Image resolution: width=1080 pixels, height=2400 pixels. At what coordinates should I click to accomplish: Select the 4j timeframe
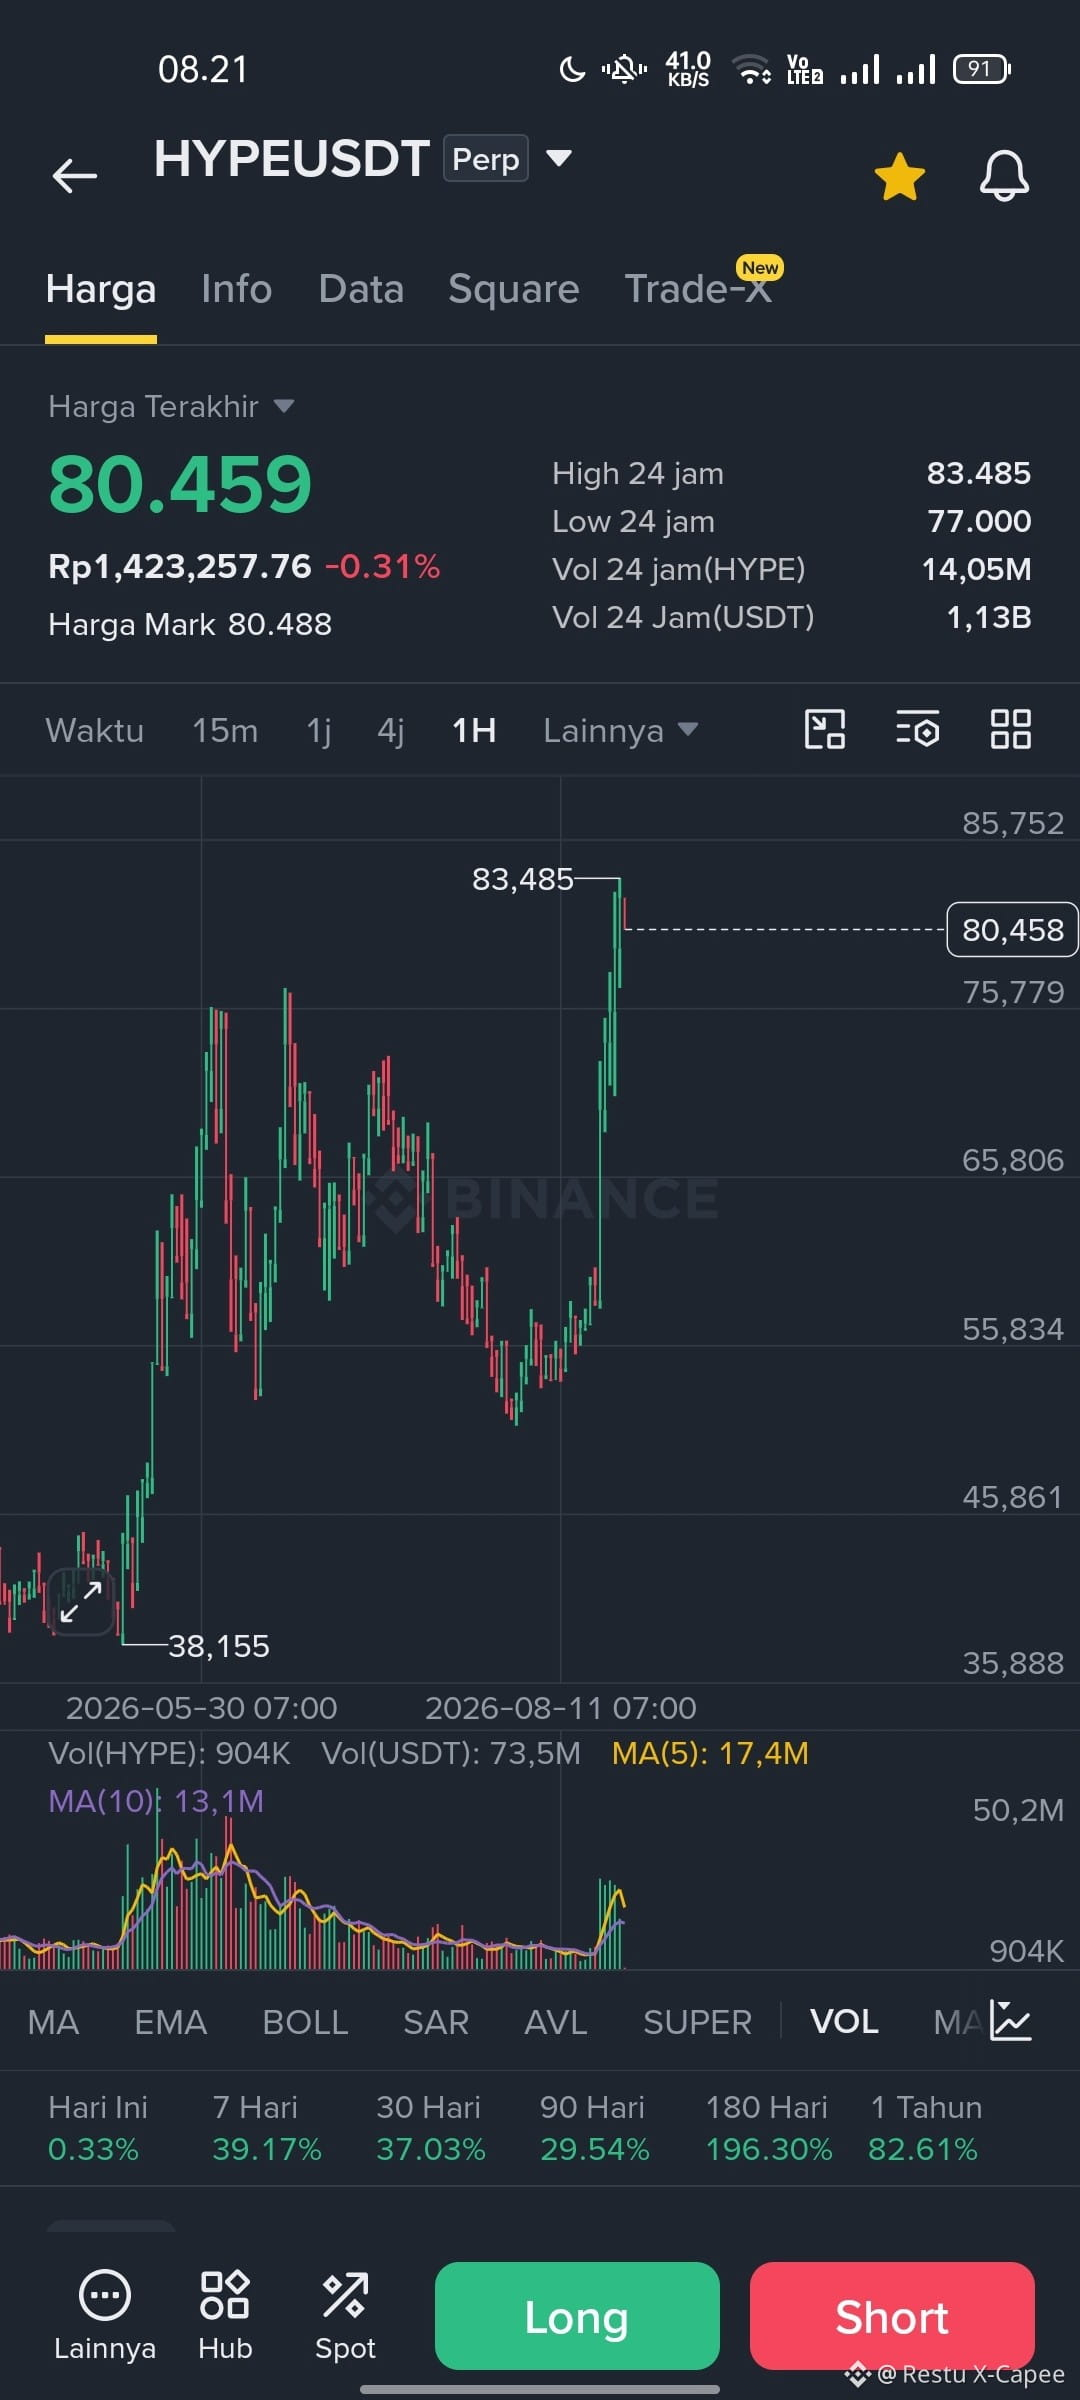[391, 730]
